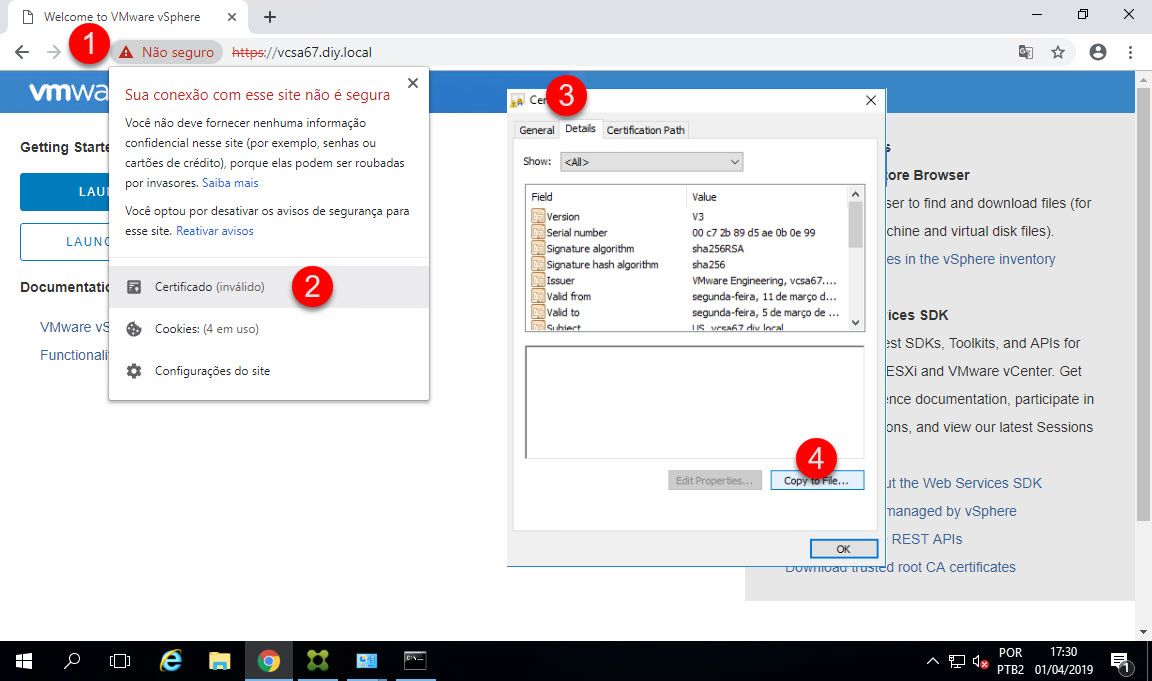Open the Windows Start menu

[24, 661]
